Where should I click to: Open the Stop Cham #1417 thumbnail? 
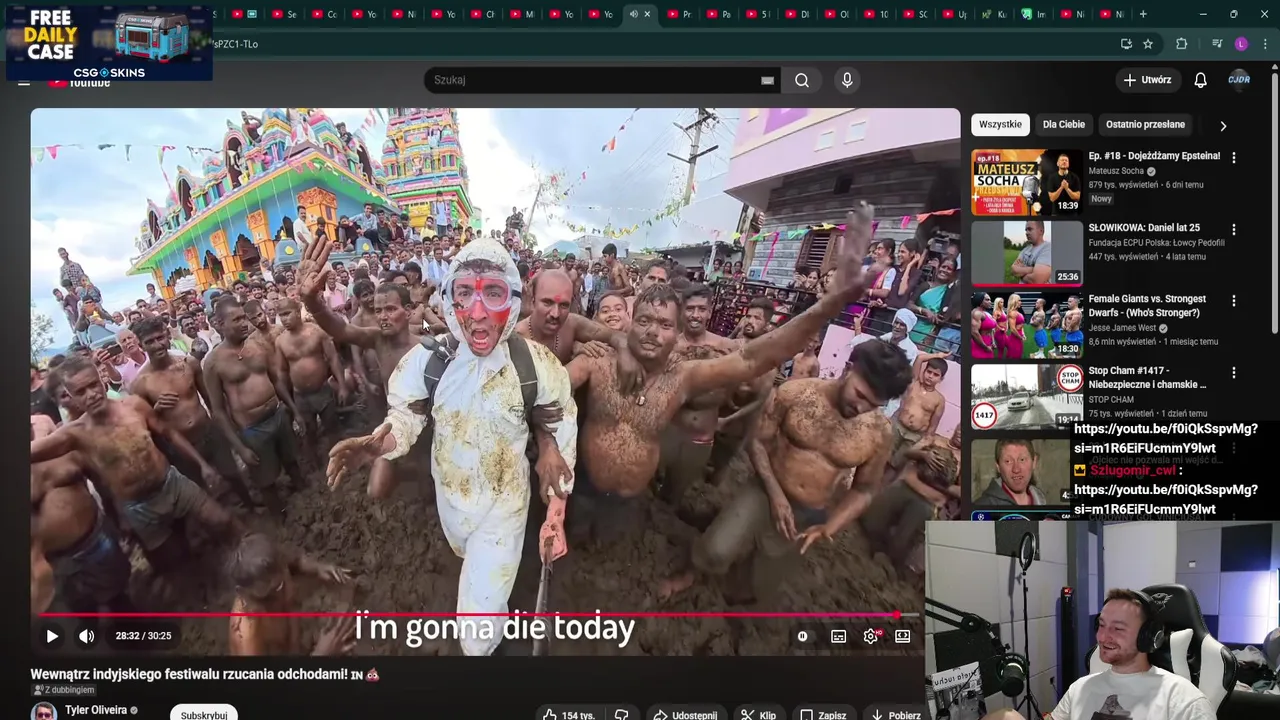coord(1027,396)
